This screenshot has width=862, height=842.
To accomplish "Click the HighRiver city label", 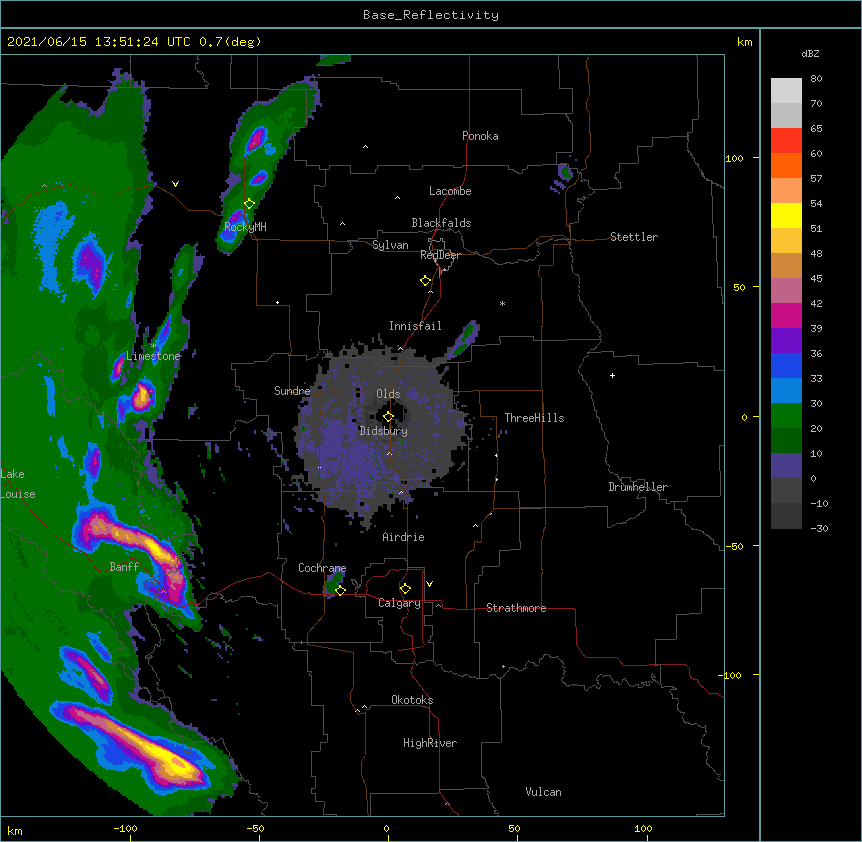I will click(430, 743).
